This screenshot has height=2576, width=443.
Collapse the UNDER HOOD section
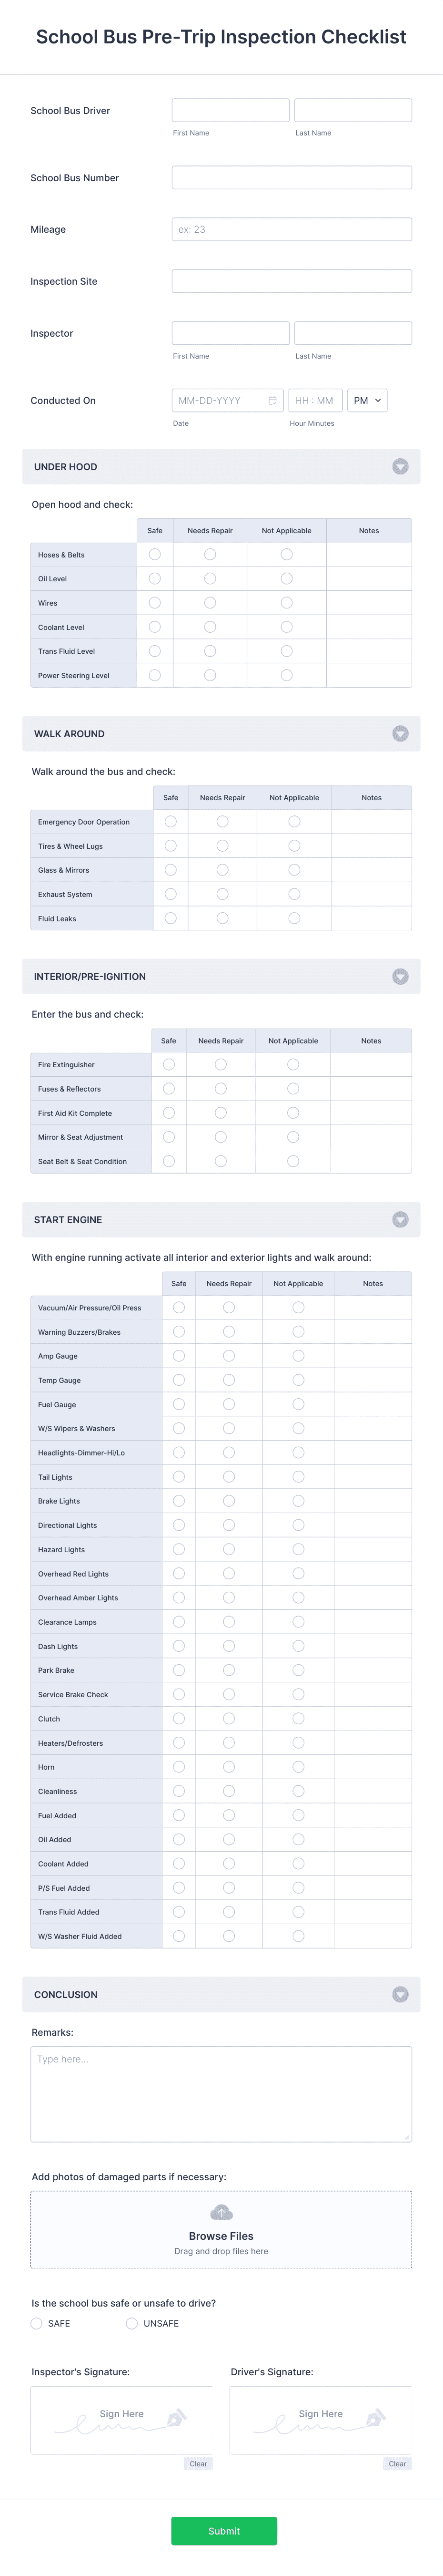pos(400,466)
